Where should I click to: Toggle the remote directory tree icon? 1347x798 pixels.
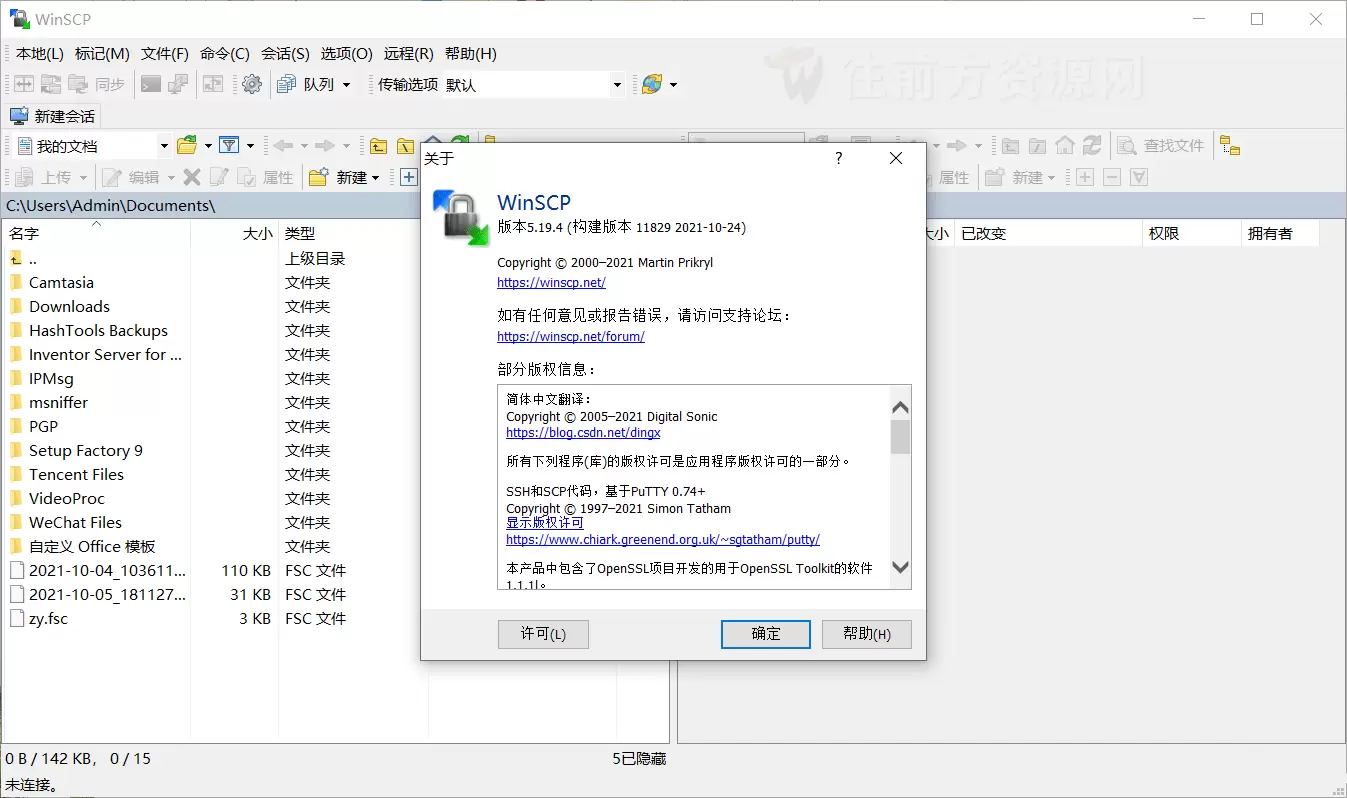(x=1230, y=146)
